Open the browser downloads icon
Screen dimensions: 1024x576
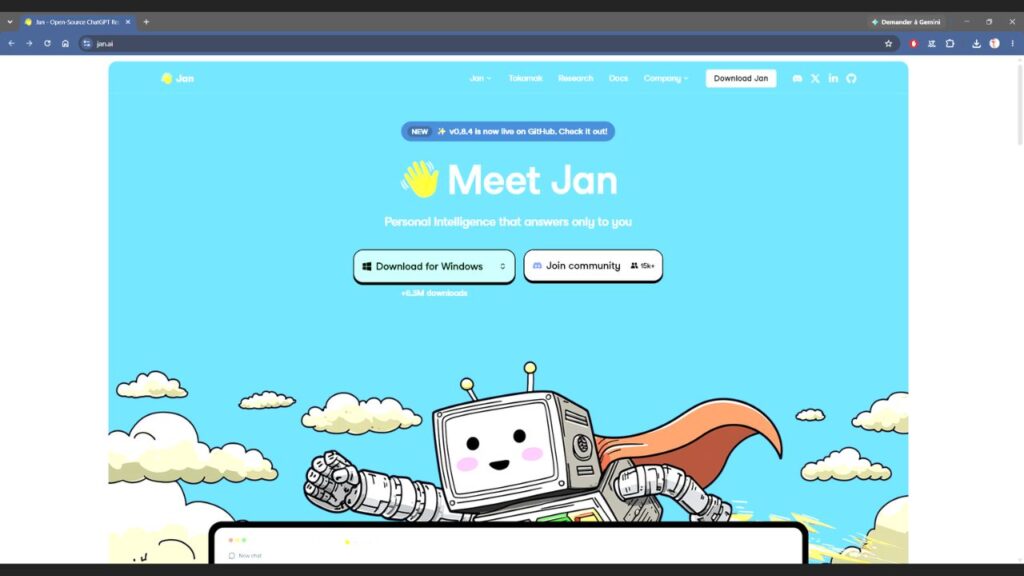point(976,44)
